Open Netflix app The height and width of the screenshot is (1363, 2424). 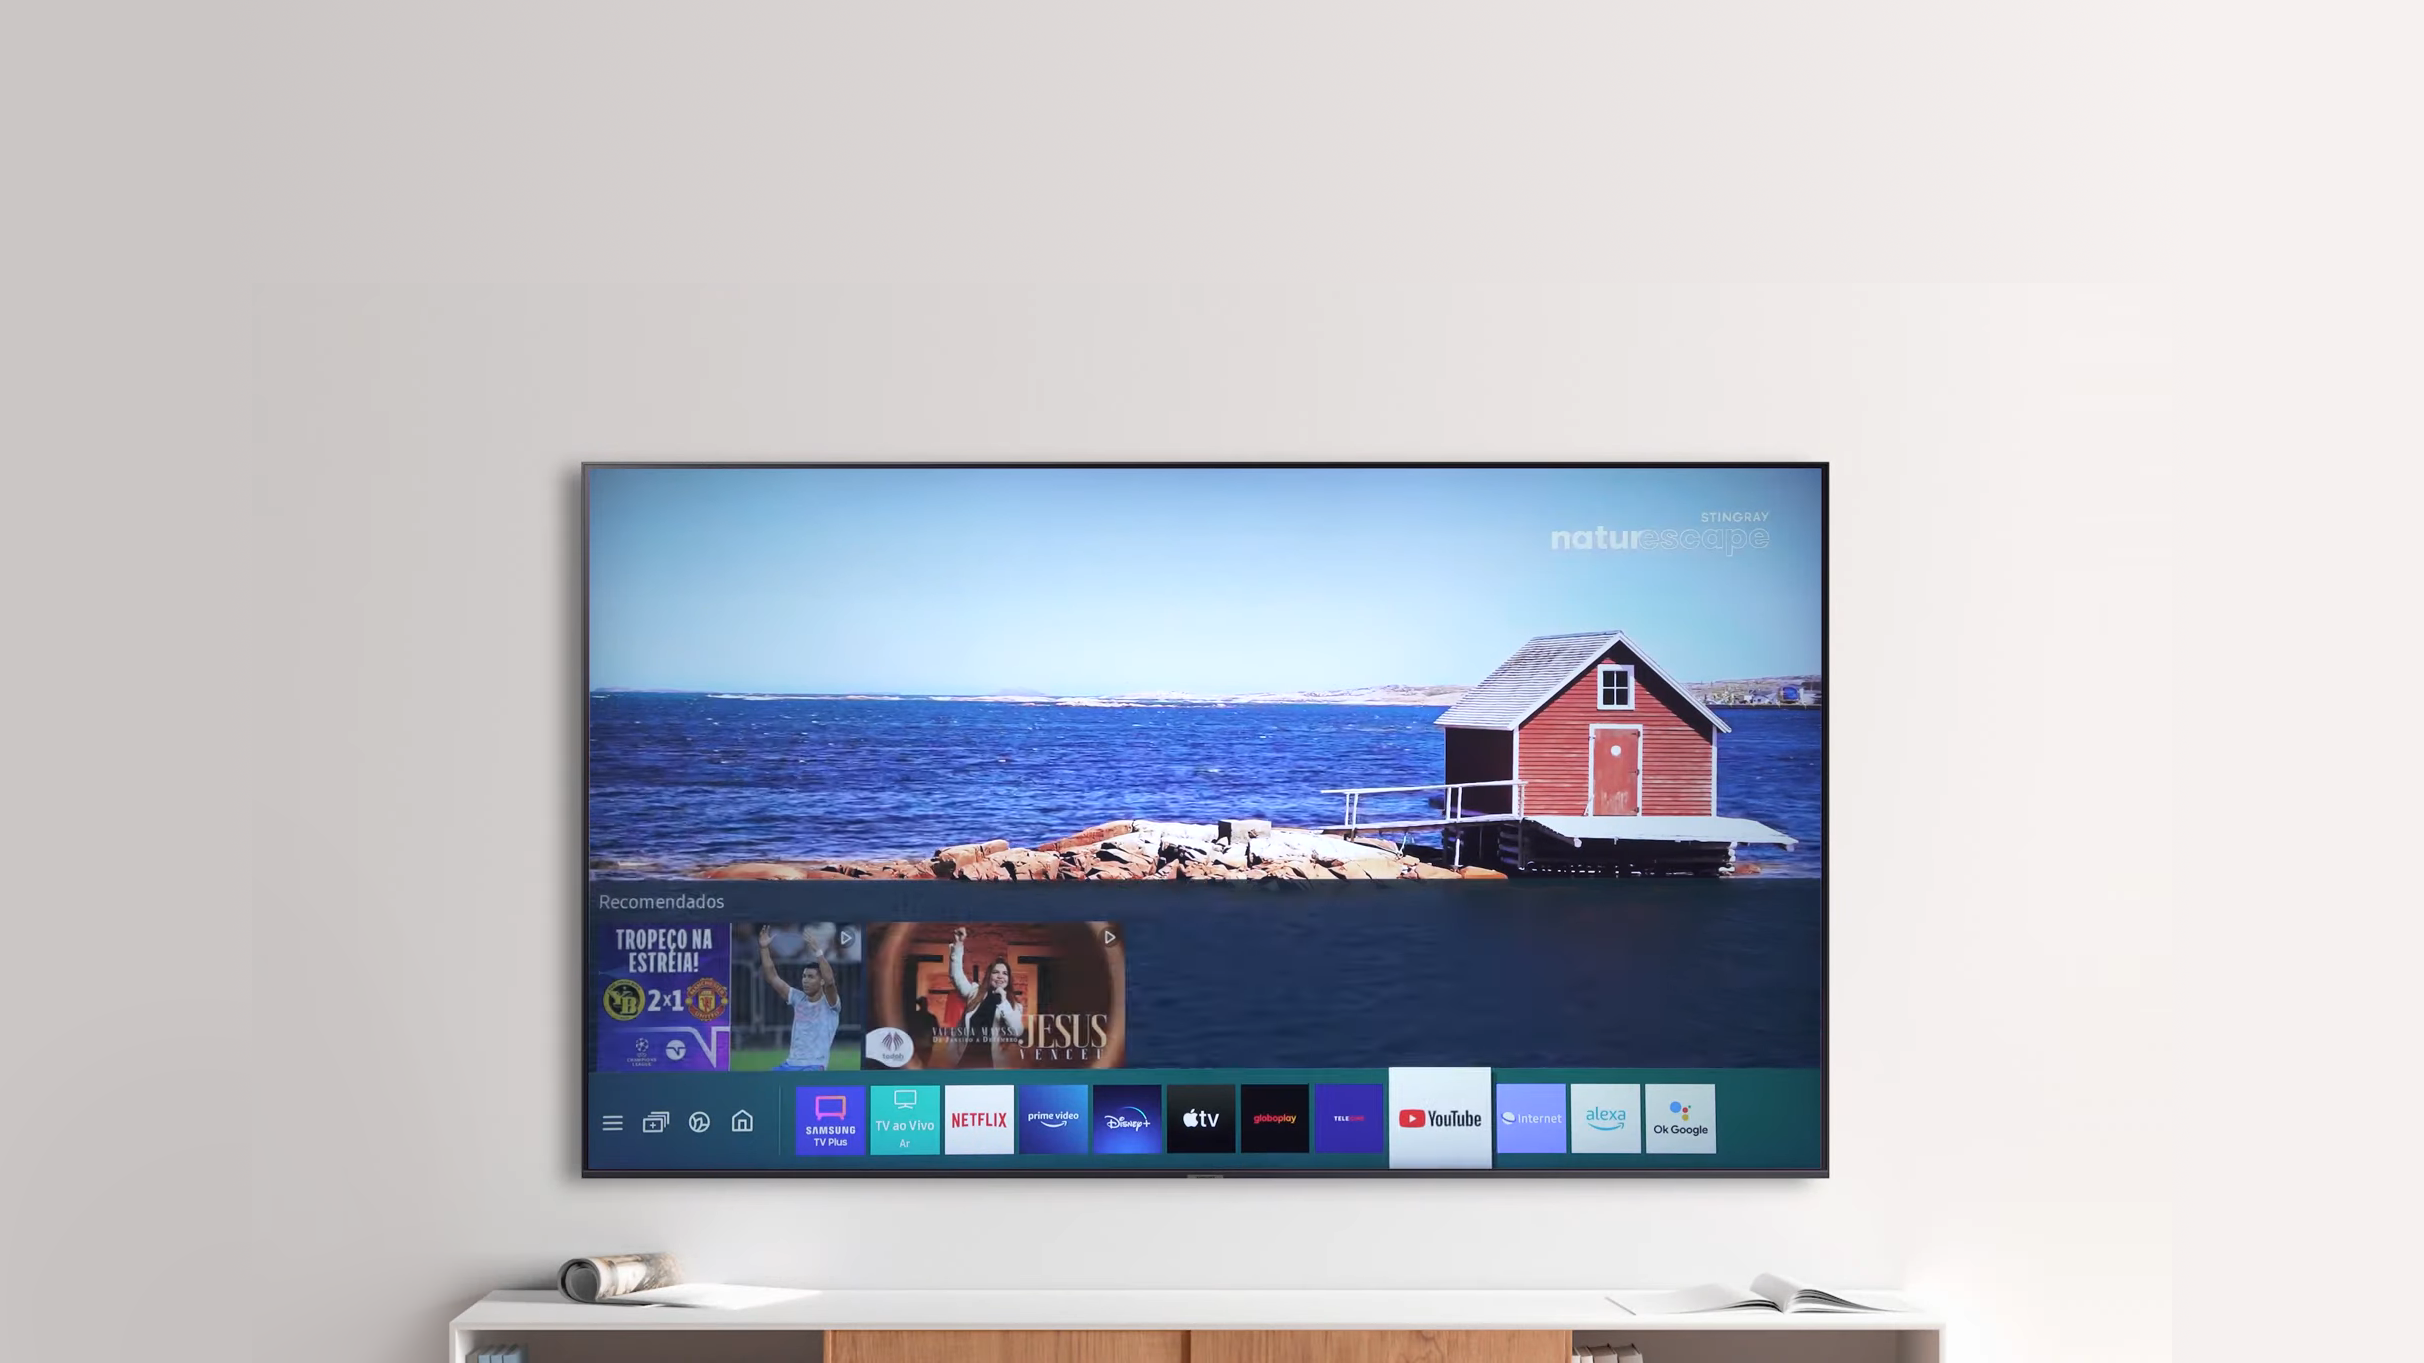coord(977,1118)
